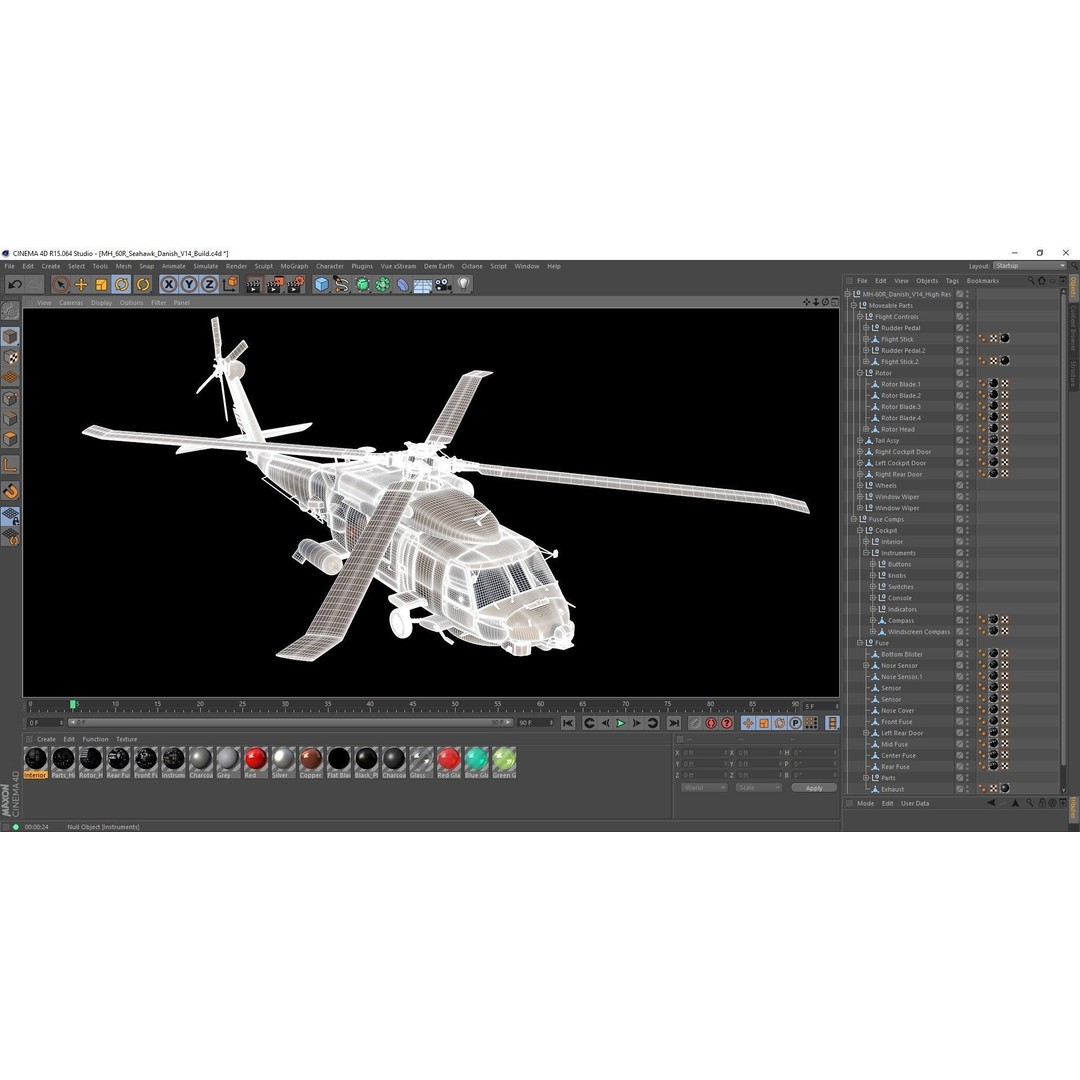Expand the Right Cockpit Door object

coord(860,452)
